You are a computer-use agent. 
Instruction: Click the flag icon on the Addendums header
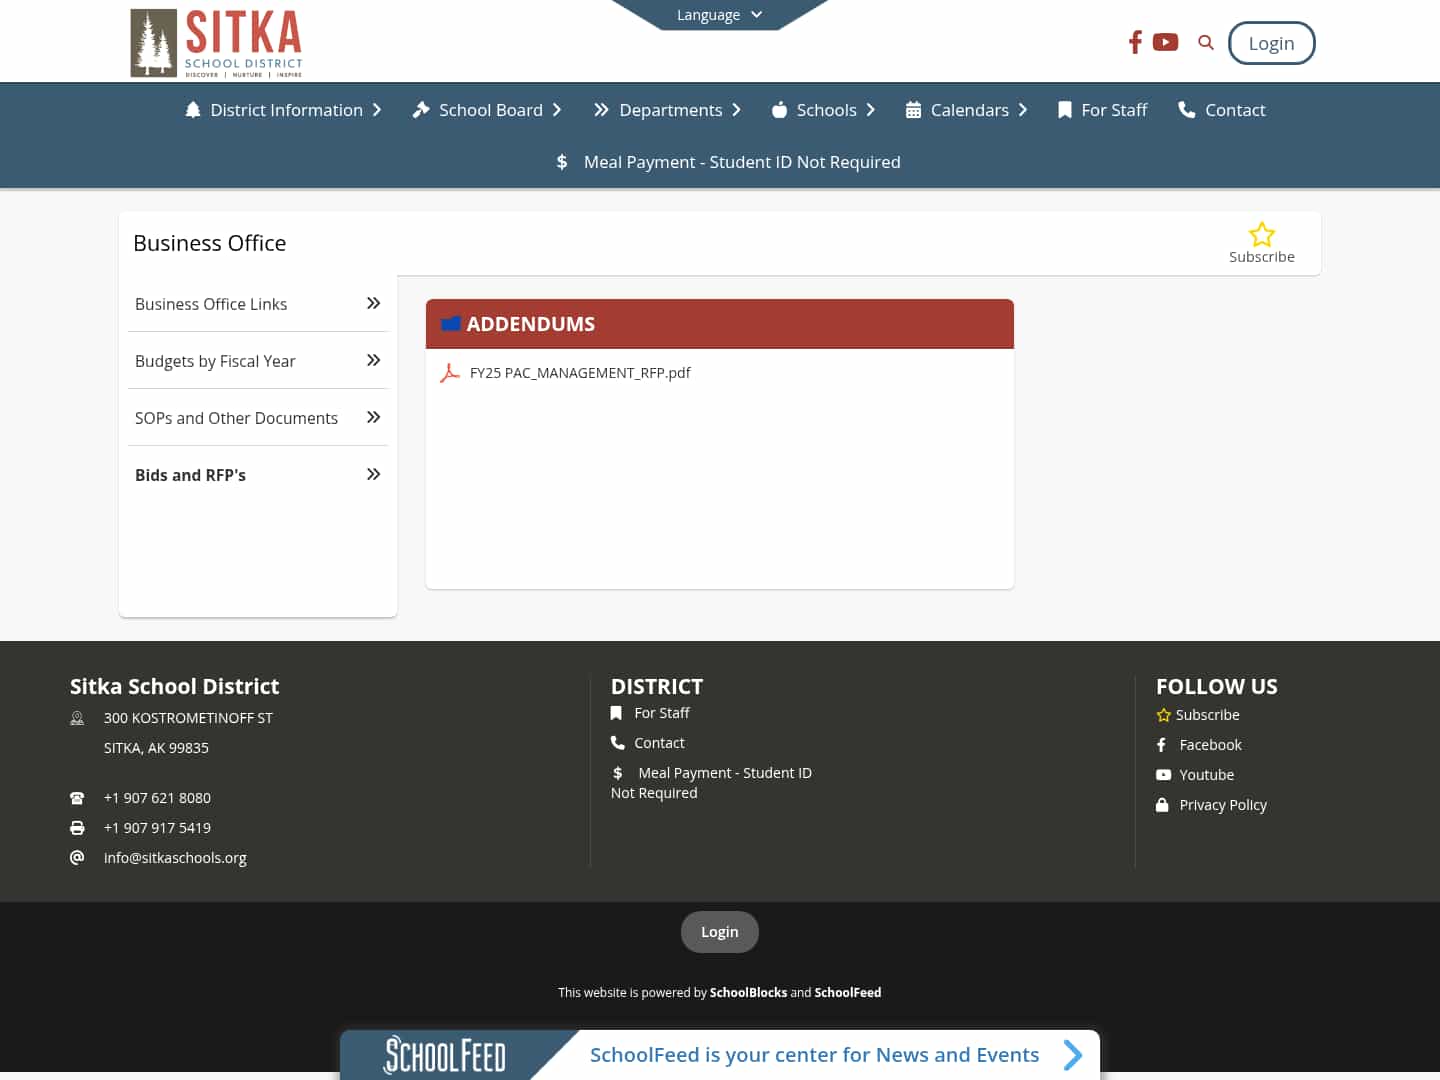(452, 323)
